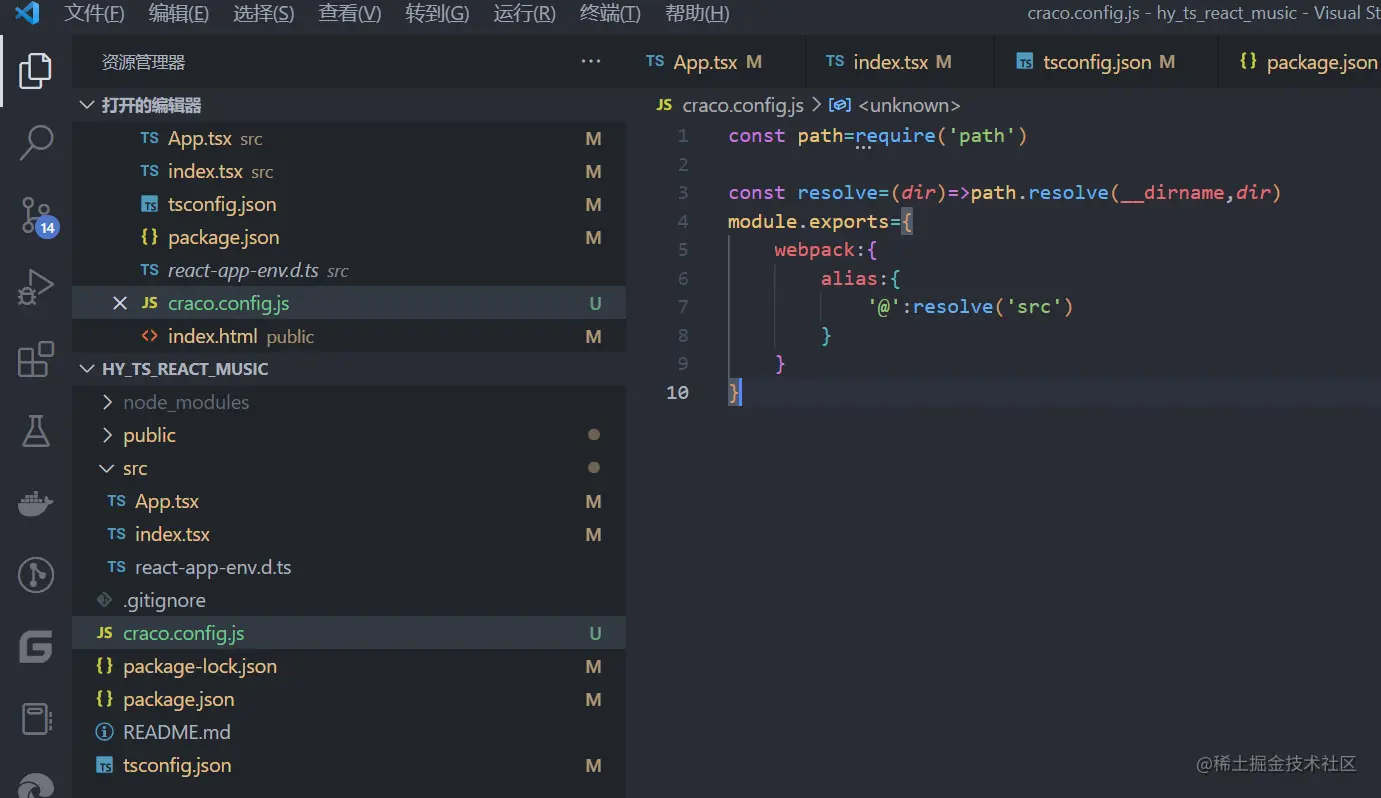Switch to the index.tsx editor tab
Image resolution: width=1381 pixels, height=798 pixels.
890,62
